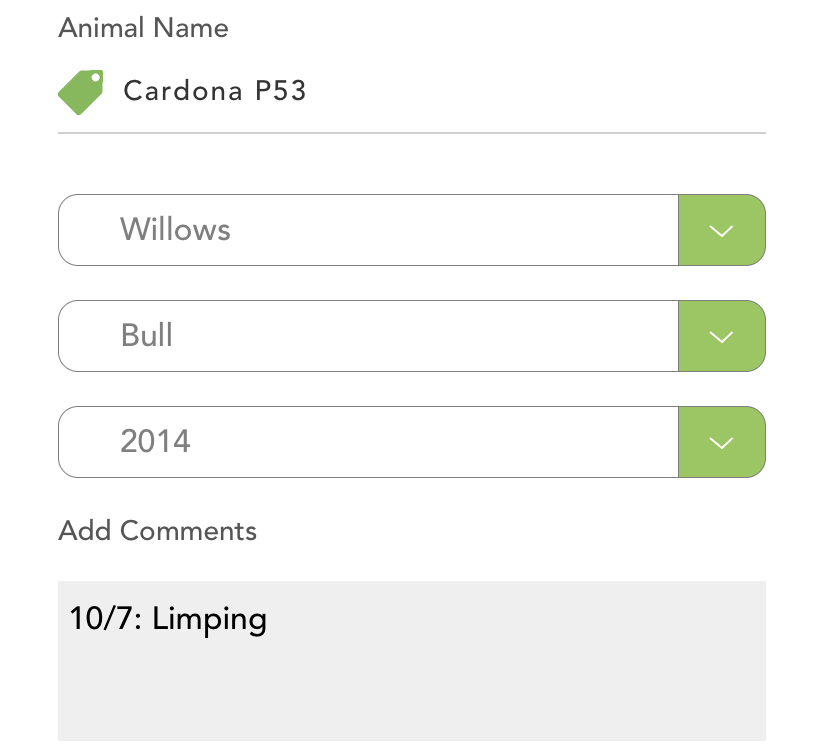Click the 2014 value text

[x=155, y=442]
